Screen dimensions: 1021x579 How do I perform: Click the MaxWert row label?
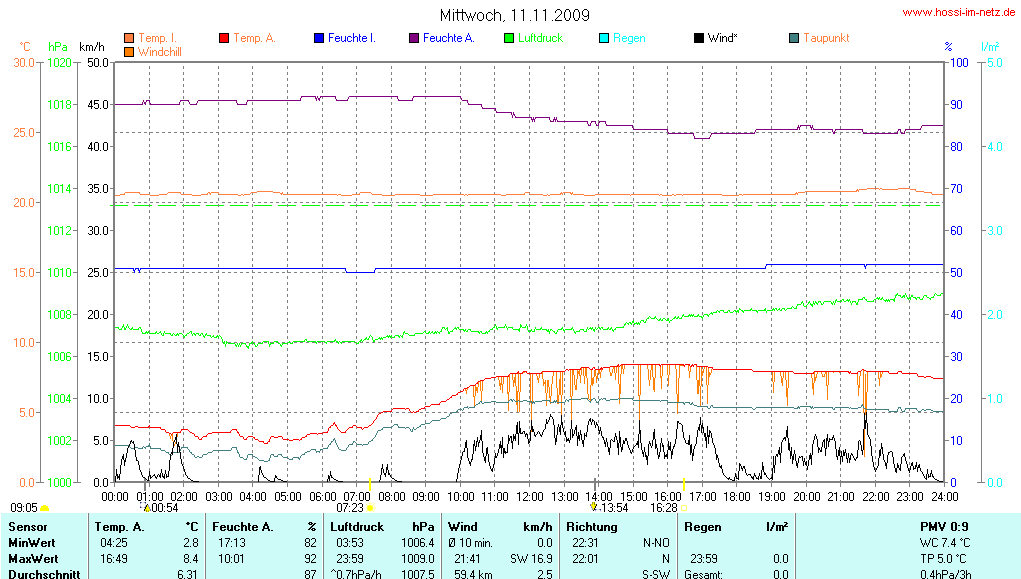pyautogui.click(x=35, y=558)
